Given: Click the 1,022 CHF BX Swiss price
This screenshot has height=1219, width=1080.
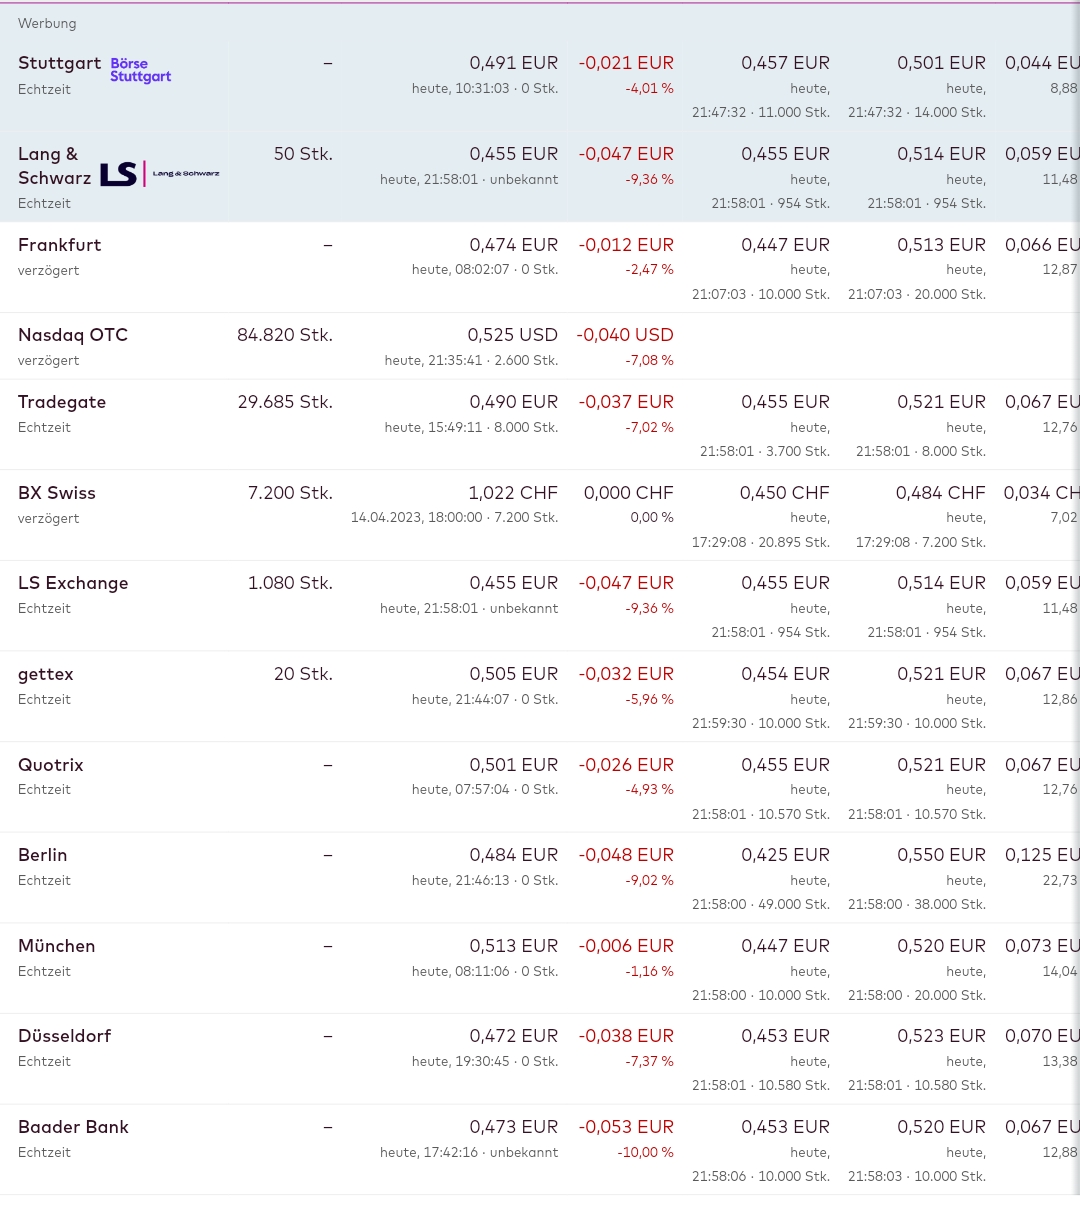Looking at the screenshot, I should point(512,493).
